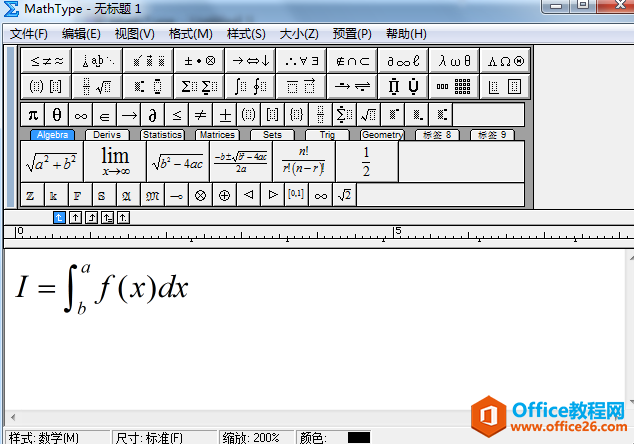The height and width of the screenshot is (444, 634).
Task: Open the subscript and superscript templates palette
Action: click(148, 86)
